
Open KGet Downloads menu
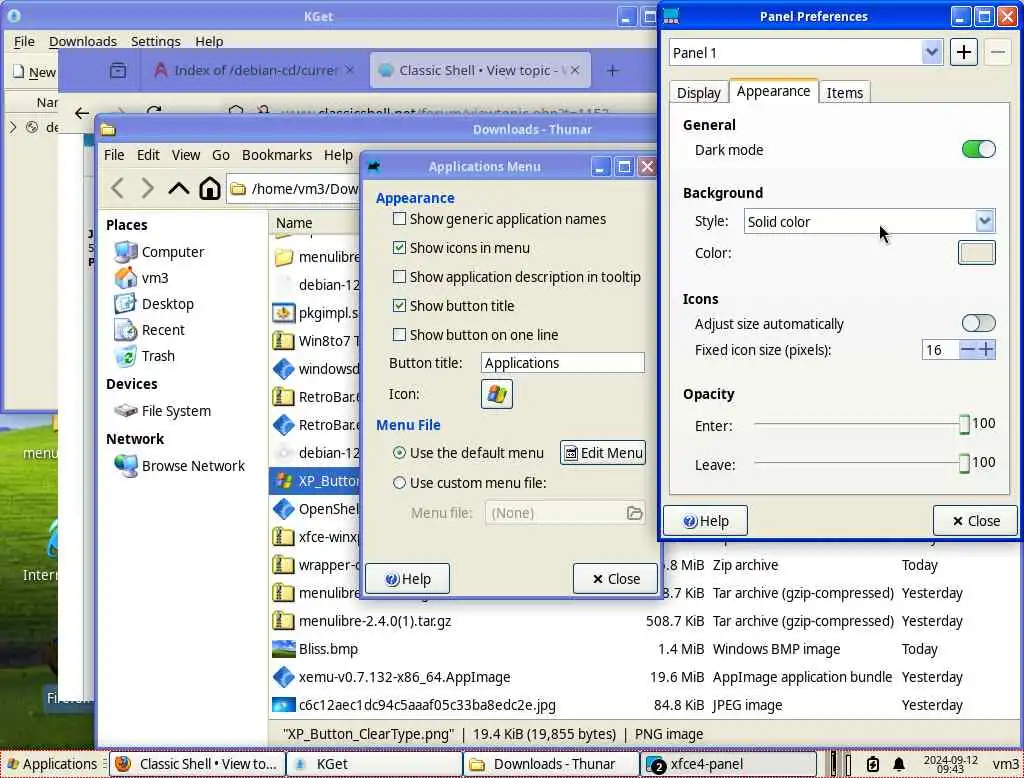tap(83, 41)
